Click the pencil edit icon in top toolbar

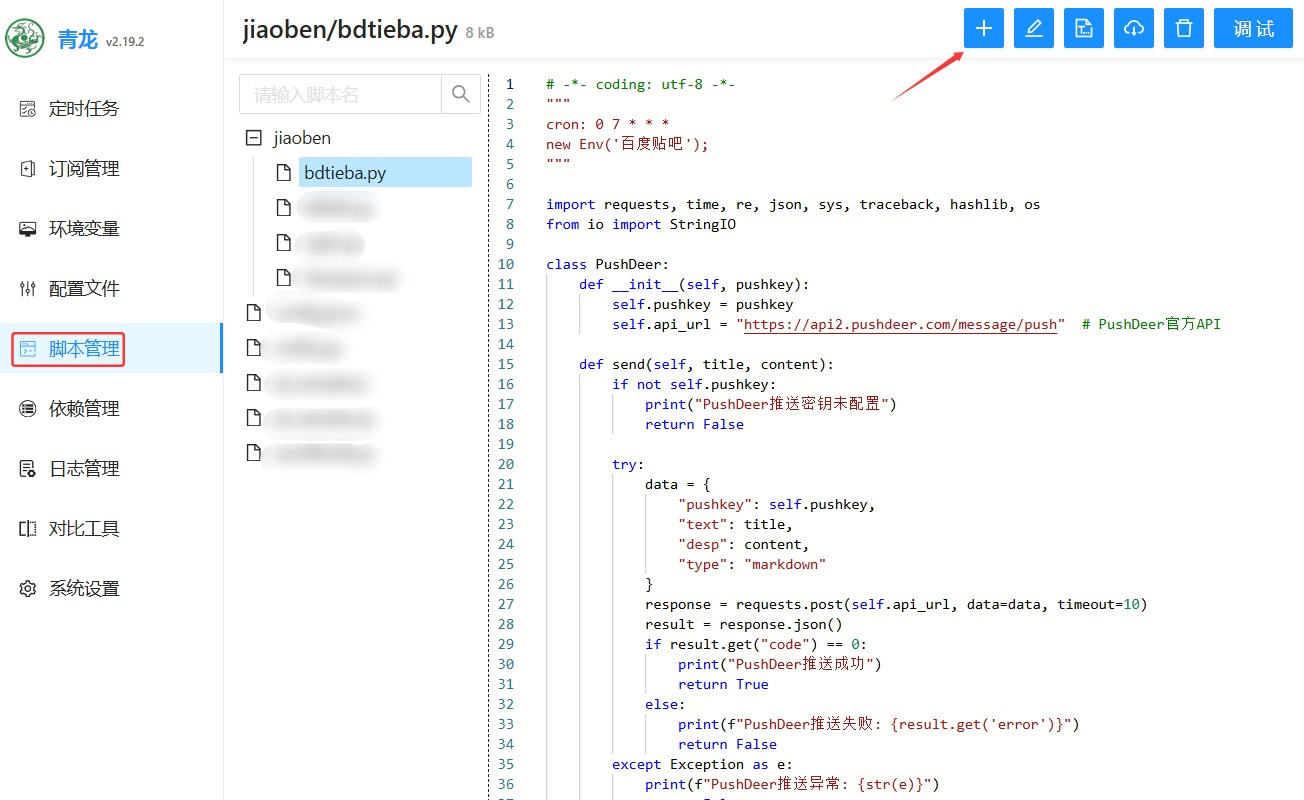1033,29
